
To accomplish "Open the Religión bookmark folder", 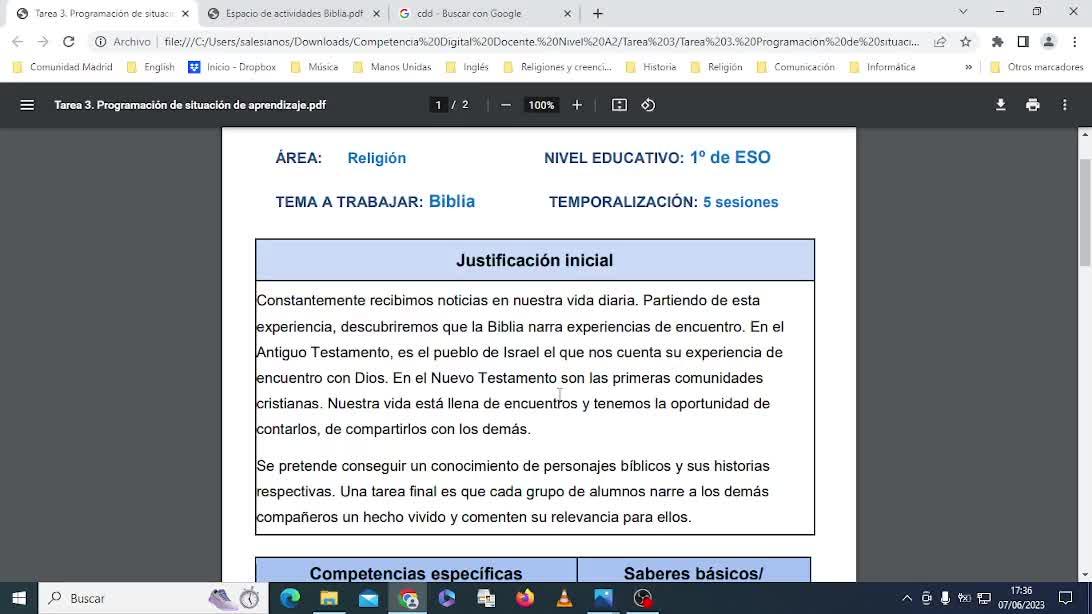I will pos(717,67).
